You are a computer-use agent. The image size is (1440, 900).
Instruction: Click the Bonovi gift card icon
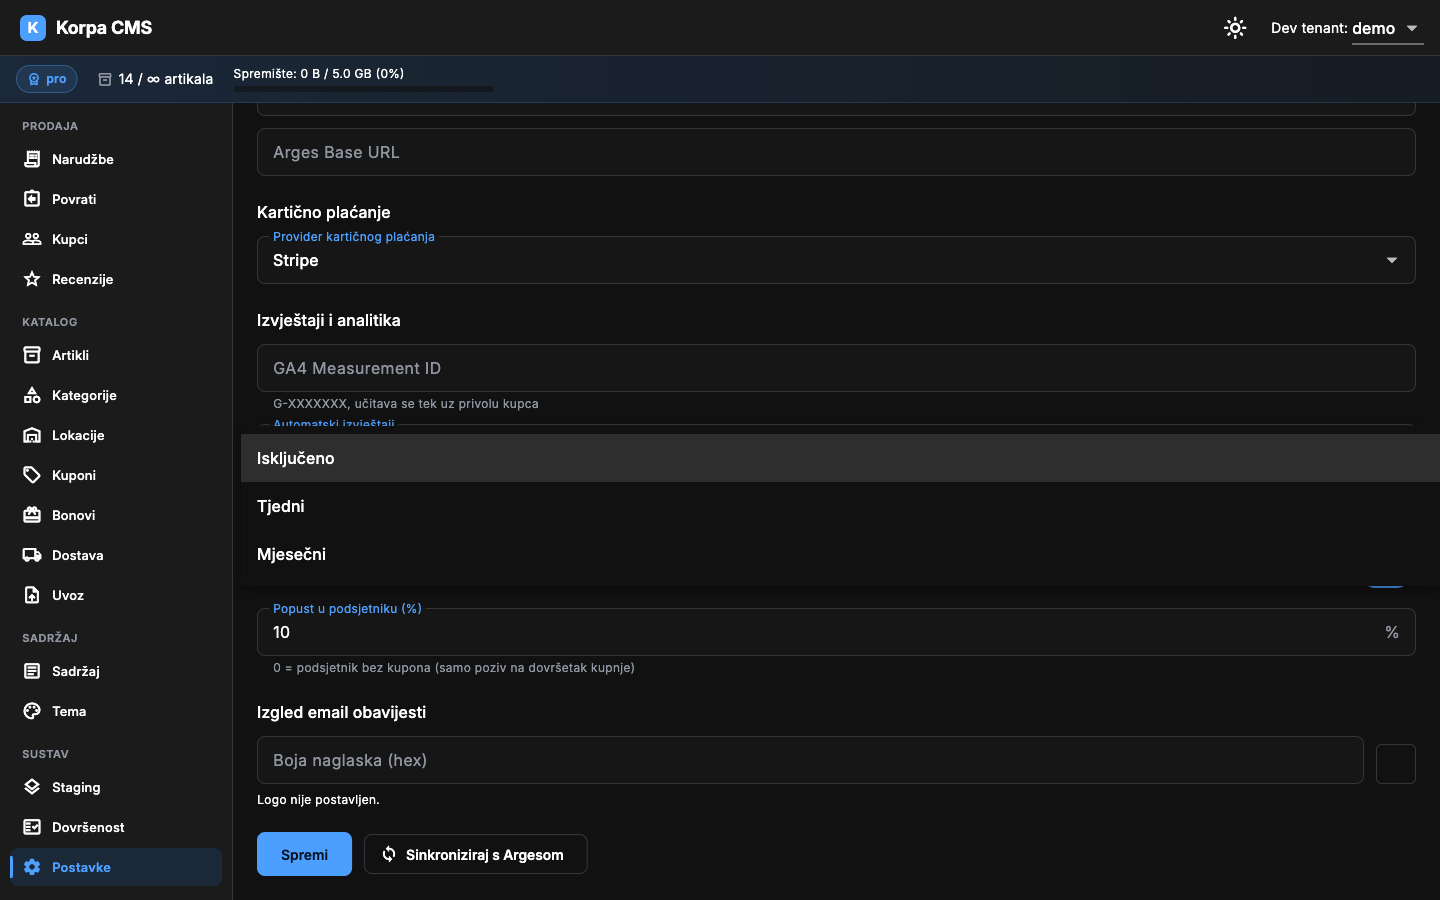tap(32, 515)
